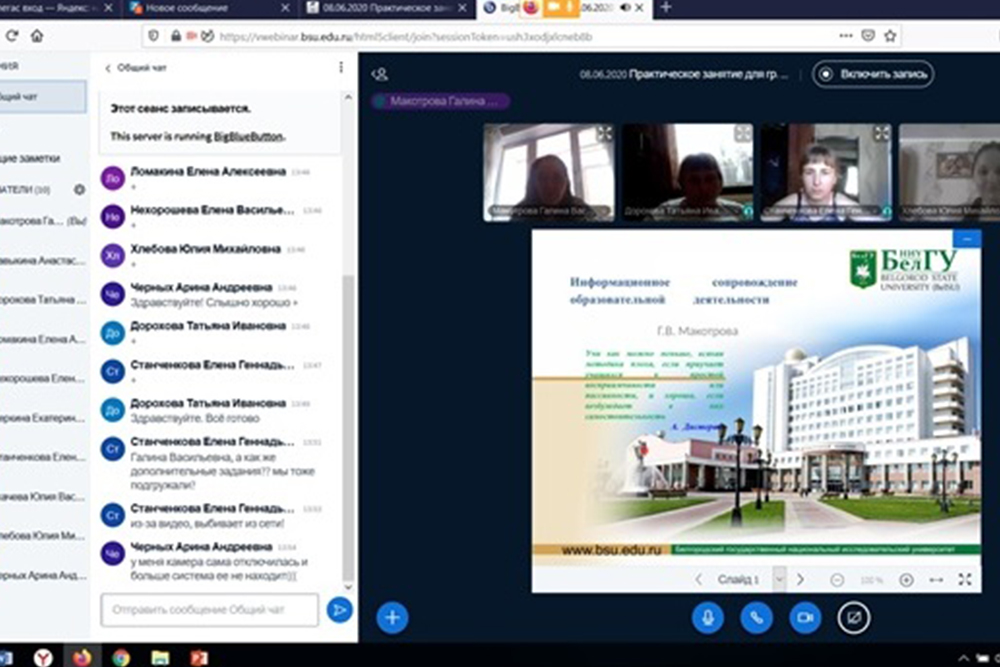Viewport: 1000px width, 667px height.
Task: Open chat options three-dot menu
Action: pyautogui.click(x=340, y=68)
